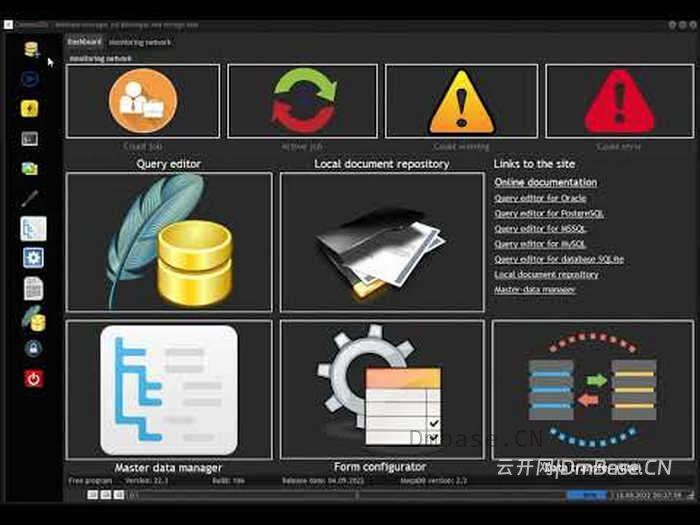This screenshot has height=525, width=700.
Task: Click the first small status bar icon at bottom left
Action: click(92, 494)
